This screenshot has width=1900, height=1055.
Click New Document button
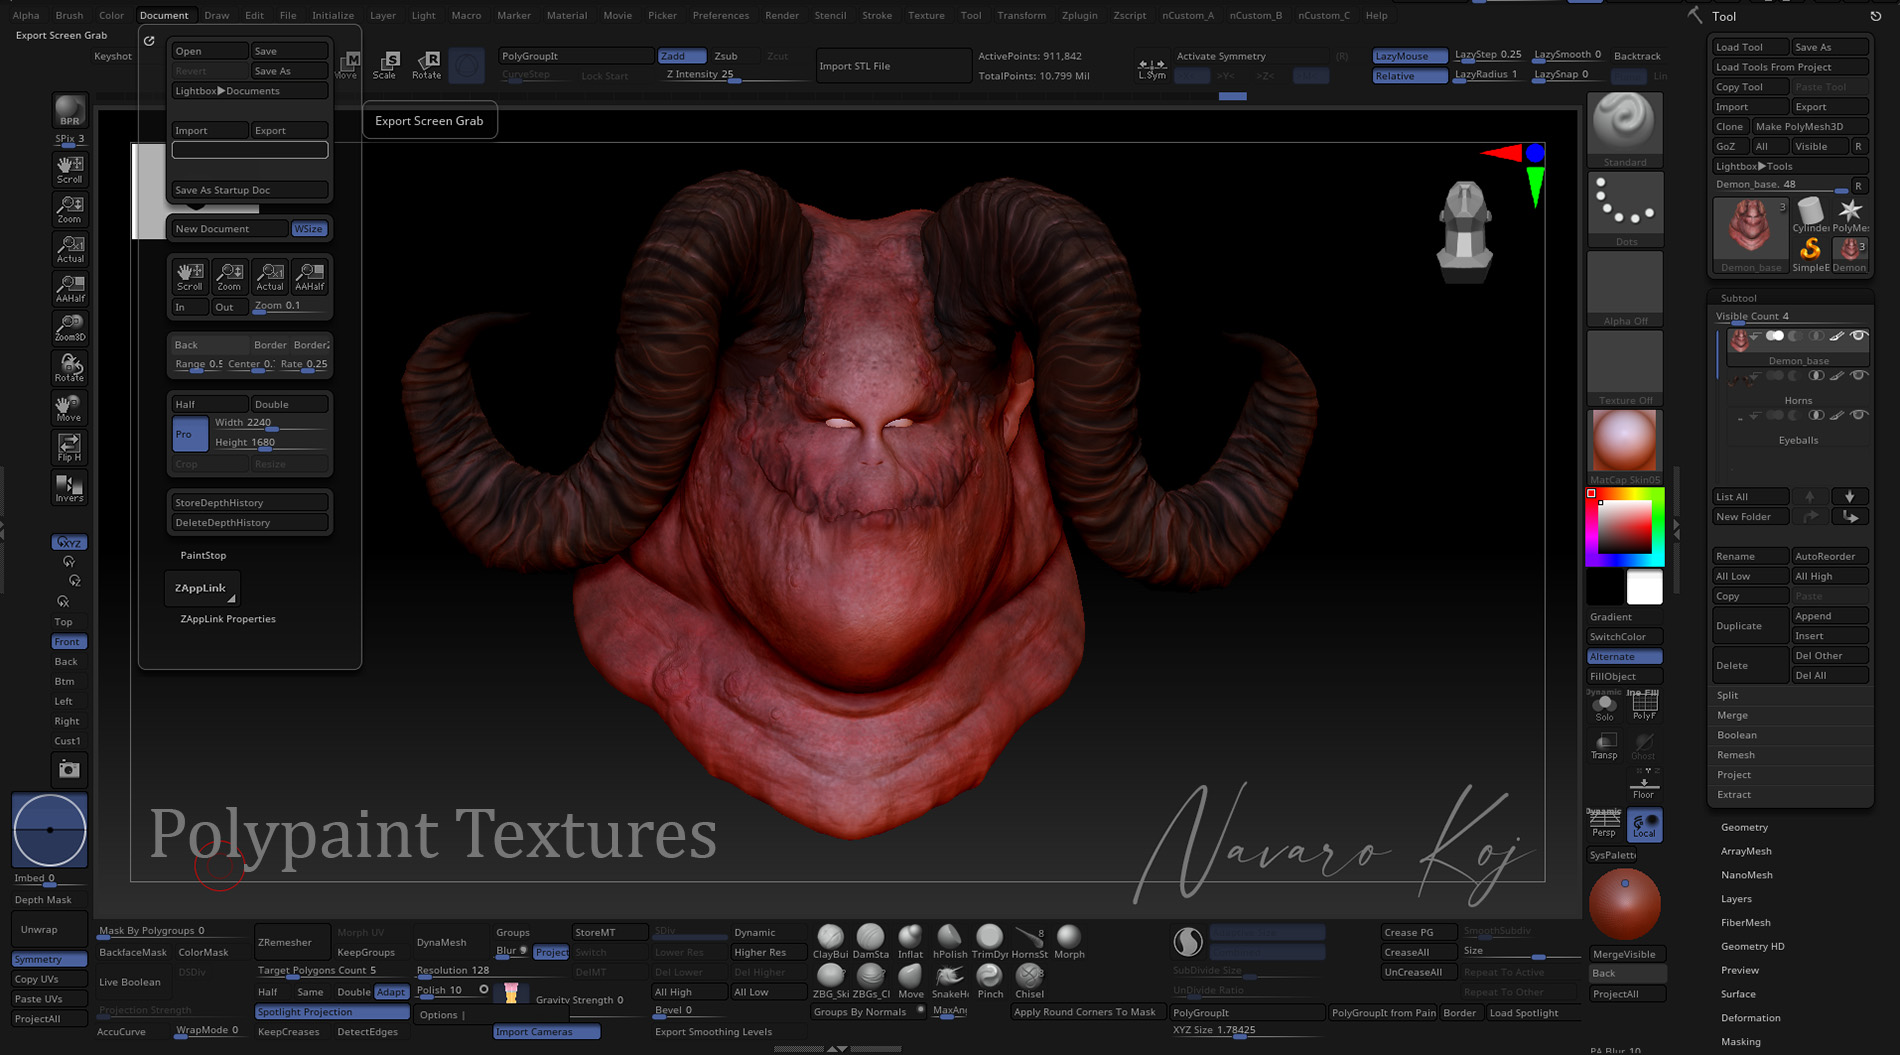click(x=228, y=229)
